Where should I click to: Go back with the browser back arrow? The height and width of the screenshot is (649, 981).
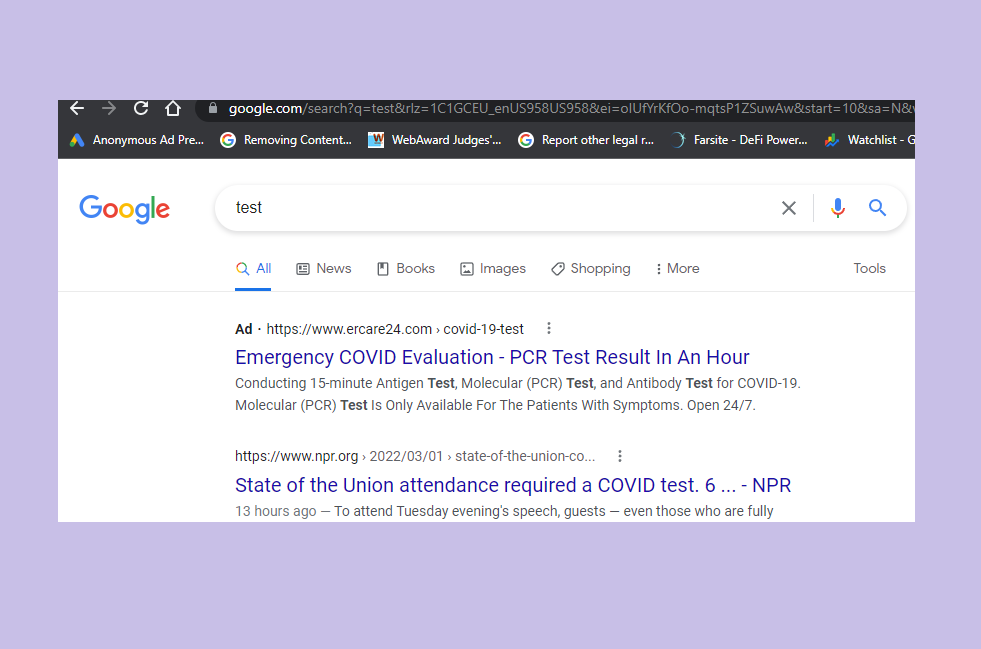[x=77, y=108]
